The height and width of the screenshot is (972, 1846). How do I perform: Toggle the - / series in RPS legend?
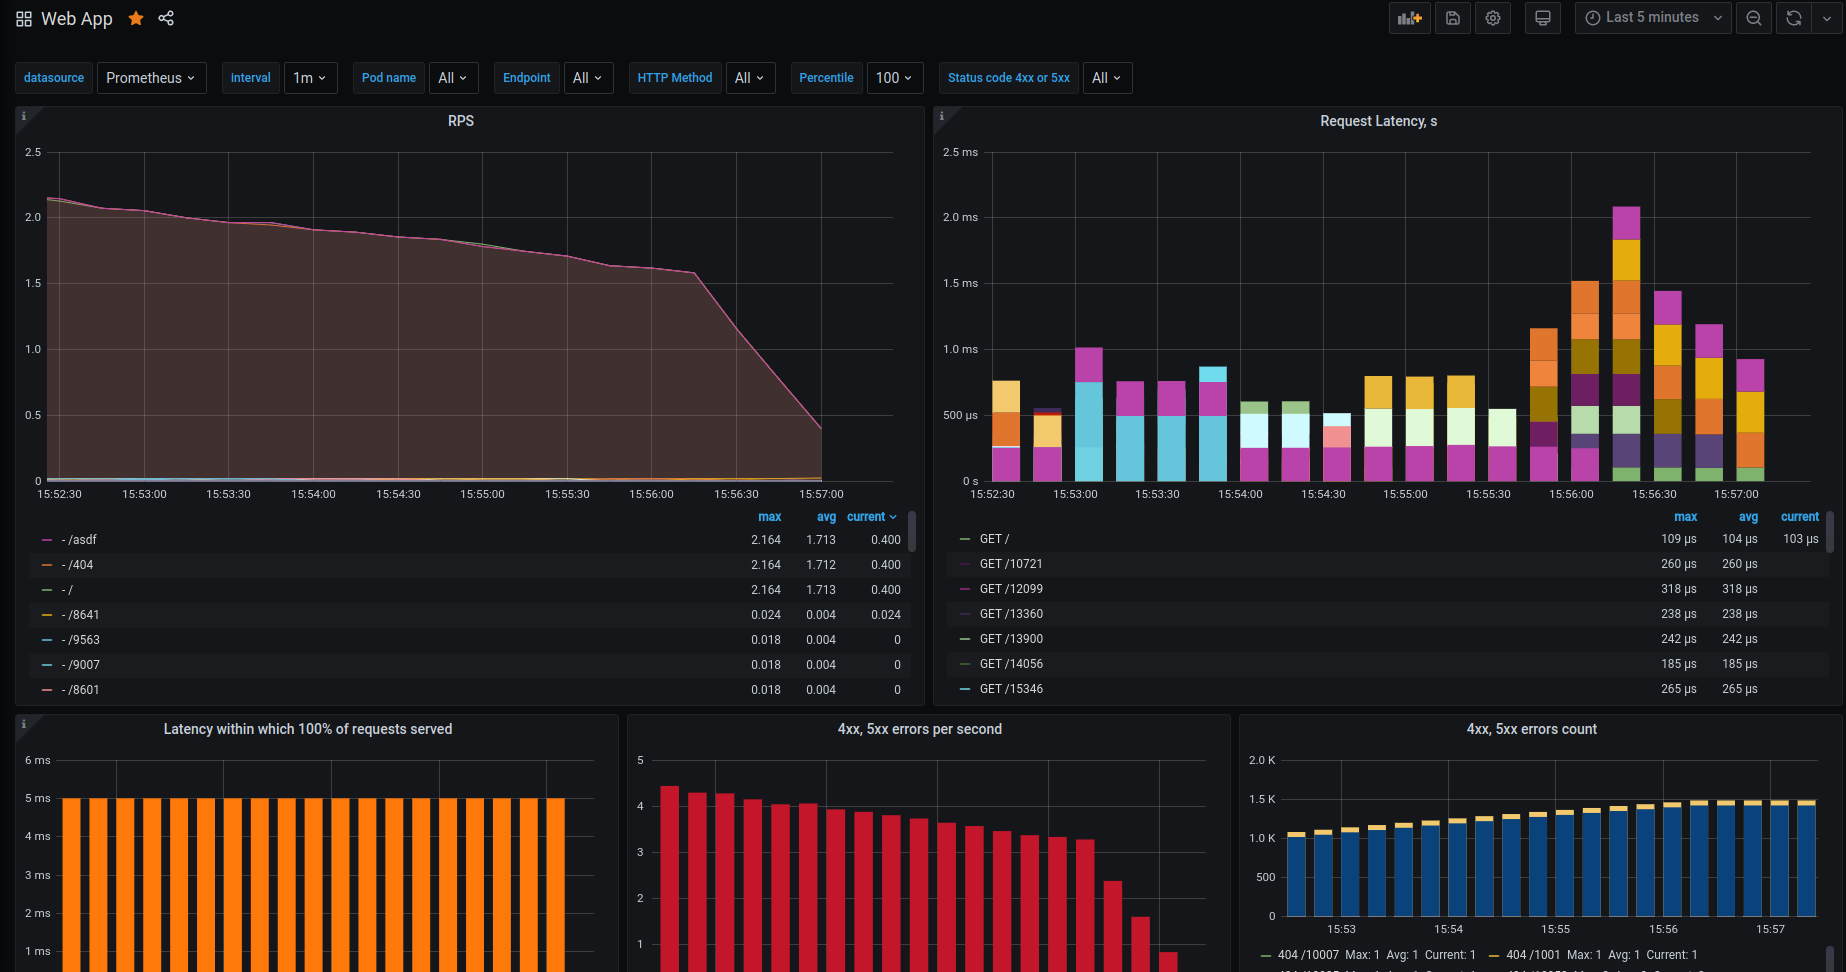click(67, 590)
